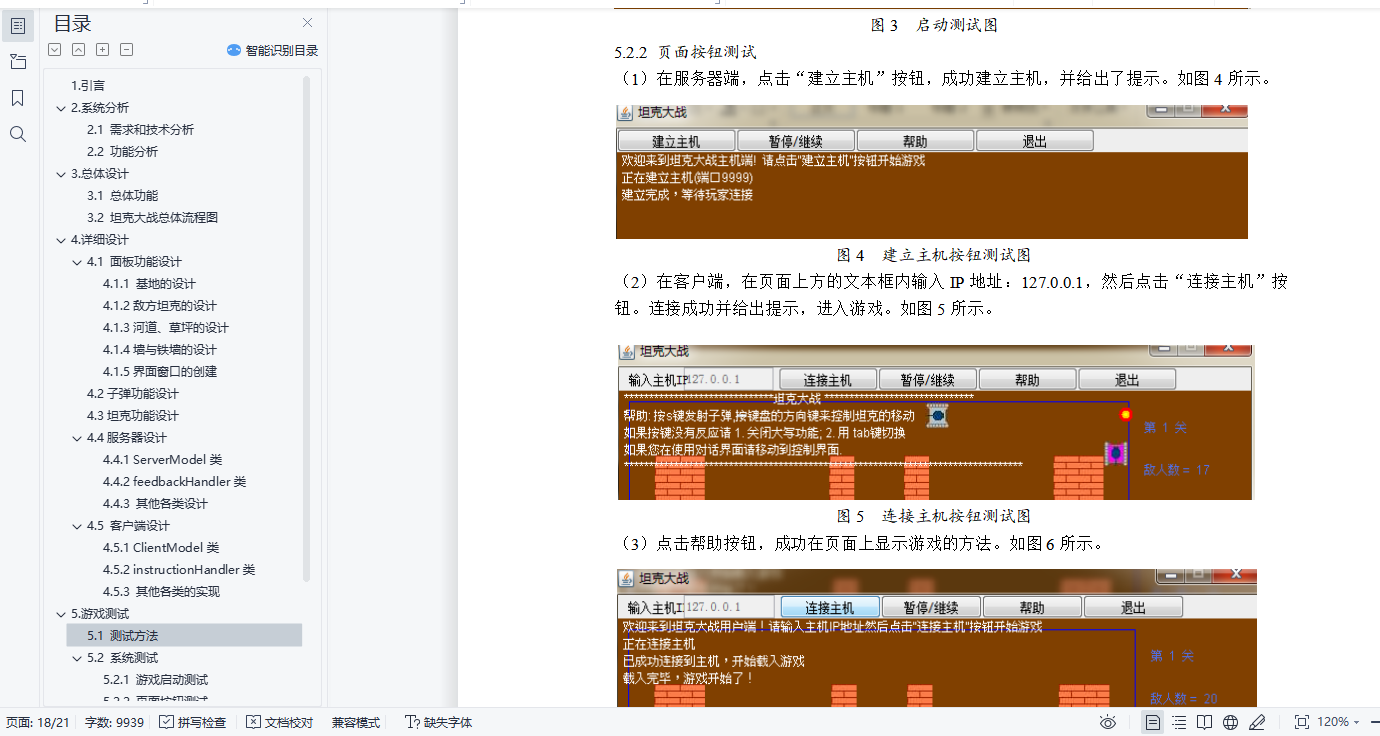The image size is (1380, 736).
Task: Click 缺失字体 warning in status bar
Action: (439, 722)
